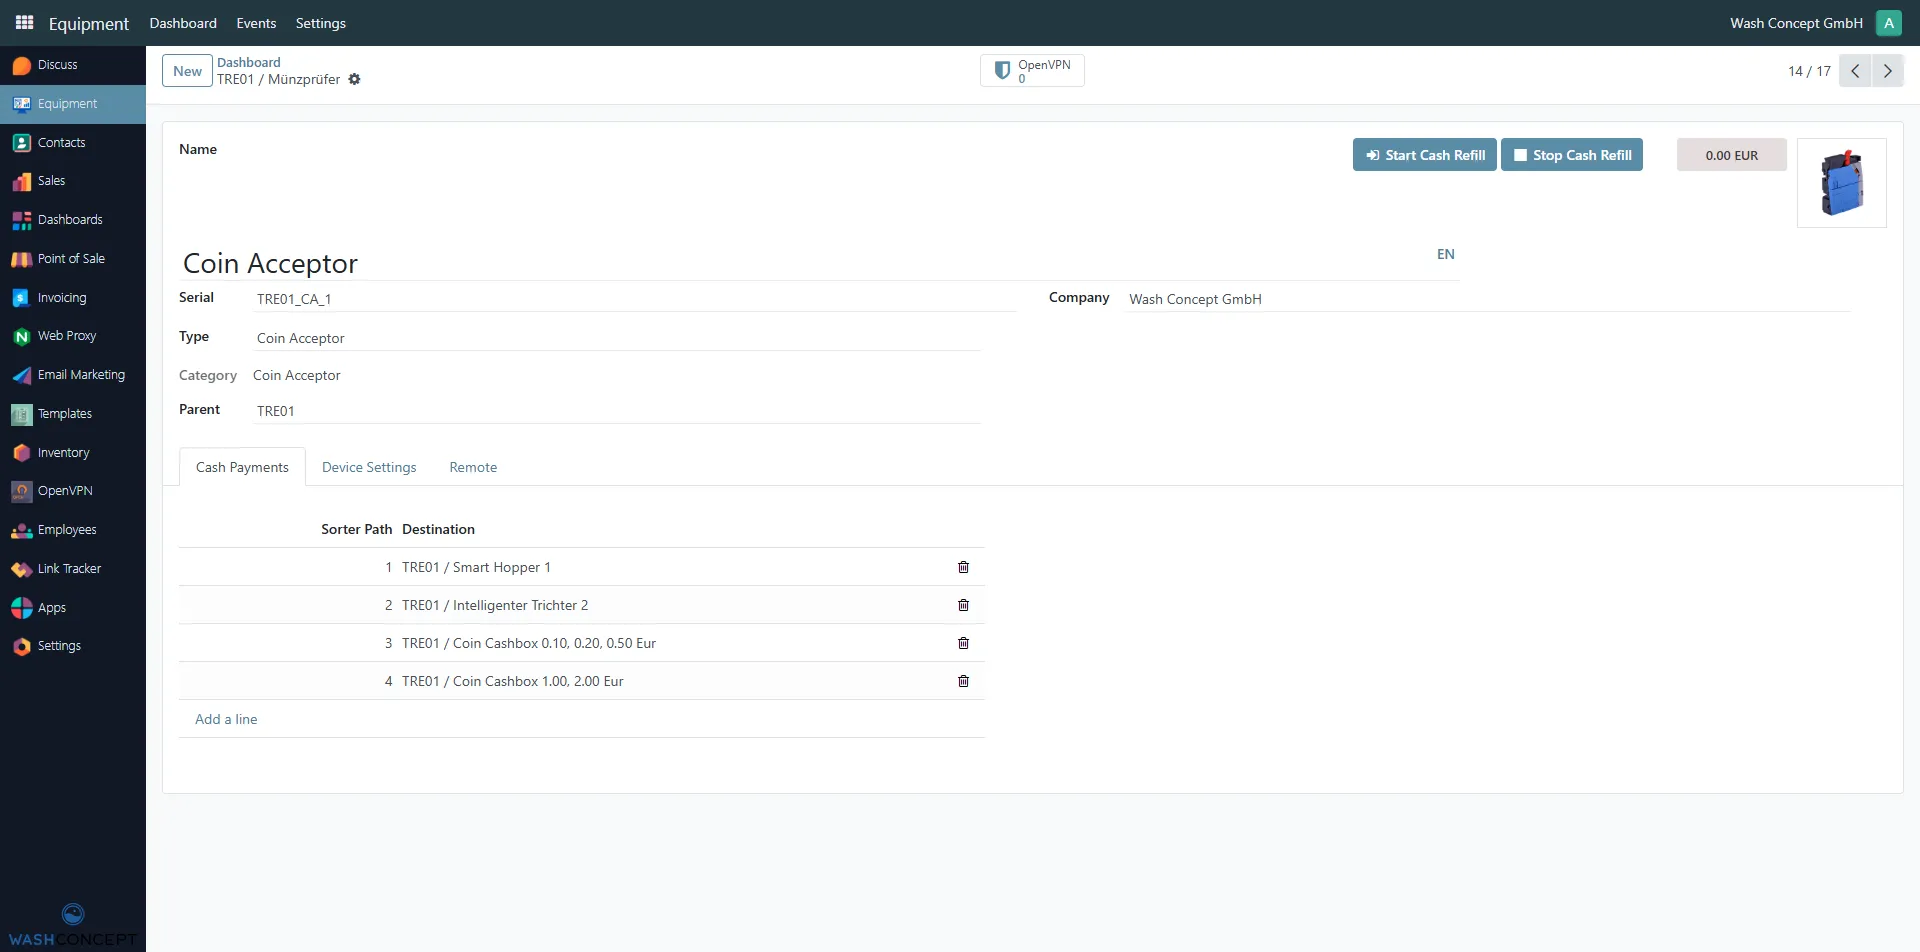Image resolution: width=1920 pixels, height=952 pixels.
Task: Open Employees app icon
Action: (x=21, y=530)
